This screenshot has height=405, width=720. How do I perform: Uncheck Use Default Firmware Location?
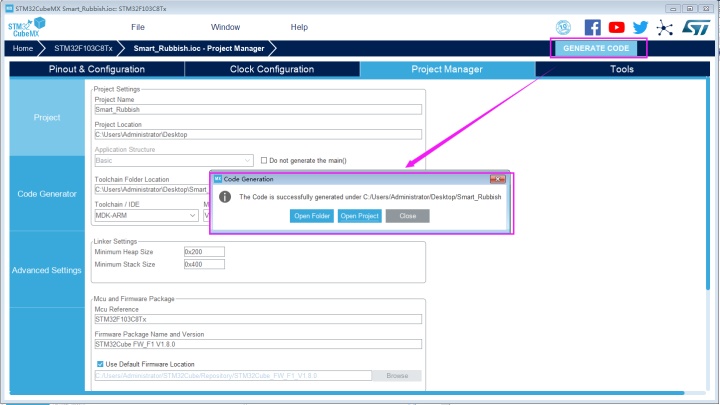[x=100, y=364]
